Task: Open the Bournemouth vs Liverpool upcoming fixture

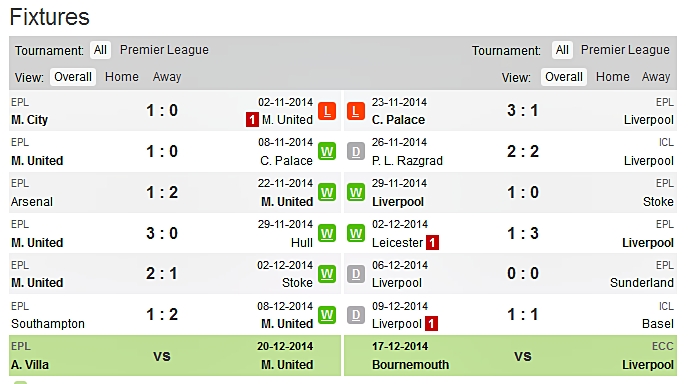Action: (x=510, y=355)
